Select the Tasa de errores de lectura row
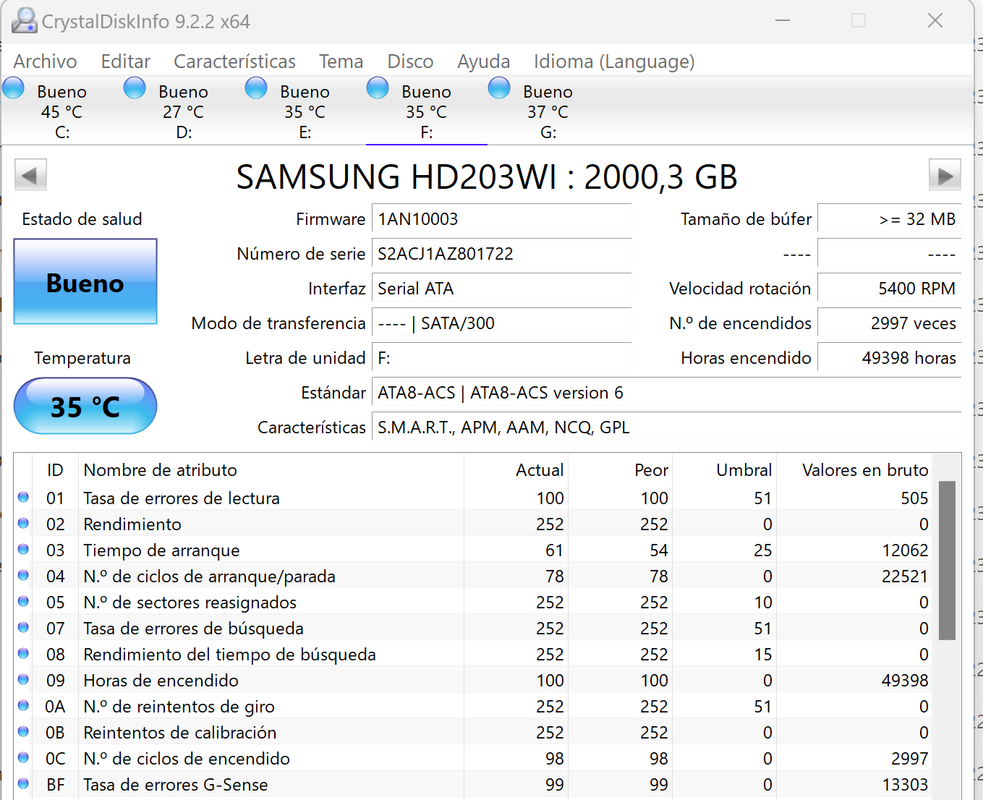Viewport: 983px width, 800px height. click(x=473, y=498)
